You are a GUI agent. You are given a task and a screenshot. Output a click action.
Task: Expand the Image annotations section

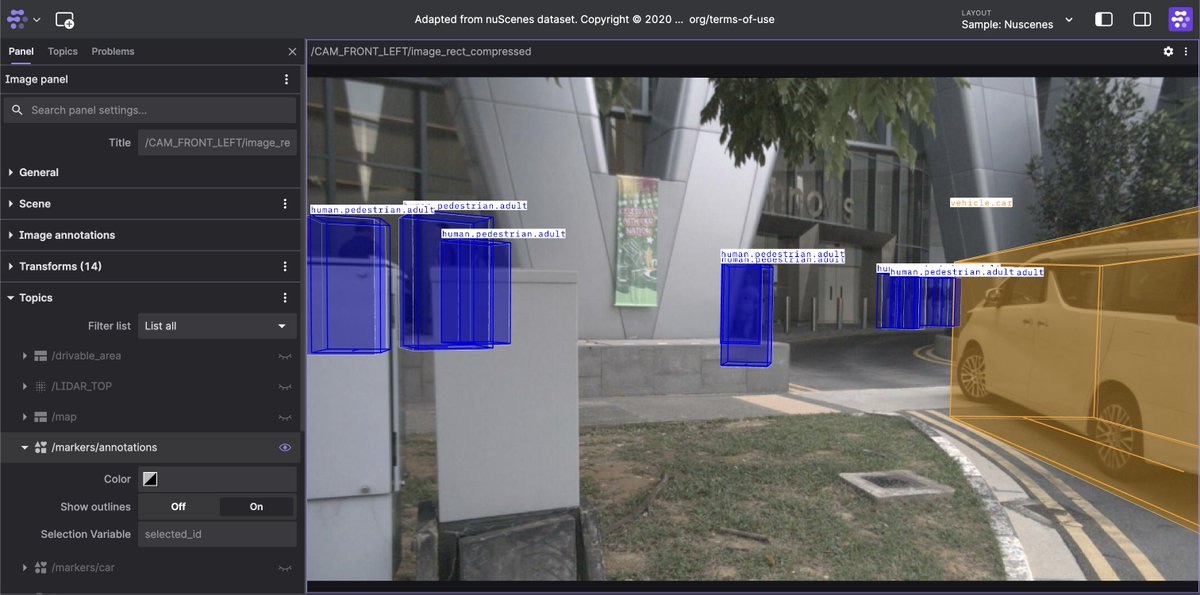click(66, 235)
